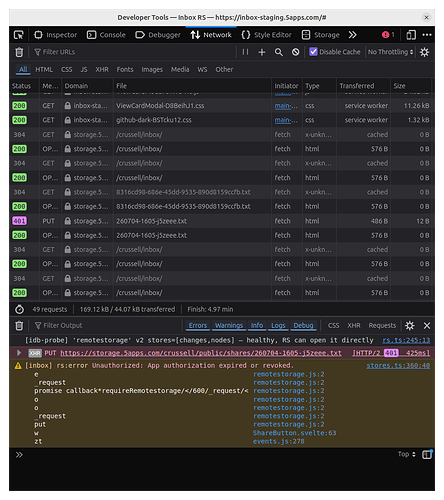Image resolution: width=444 pixels, height=500 pixels.
Task: Pause network recording
Action: point(245,52)
